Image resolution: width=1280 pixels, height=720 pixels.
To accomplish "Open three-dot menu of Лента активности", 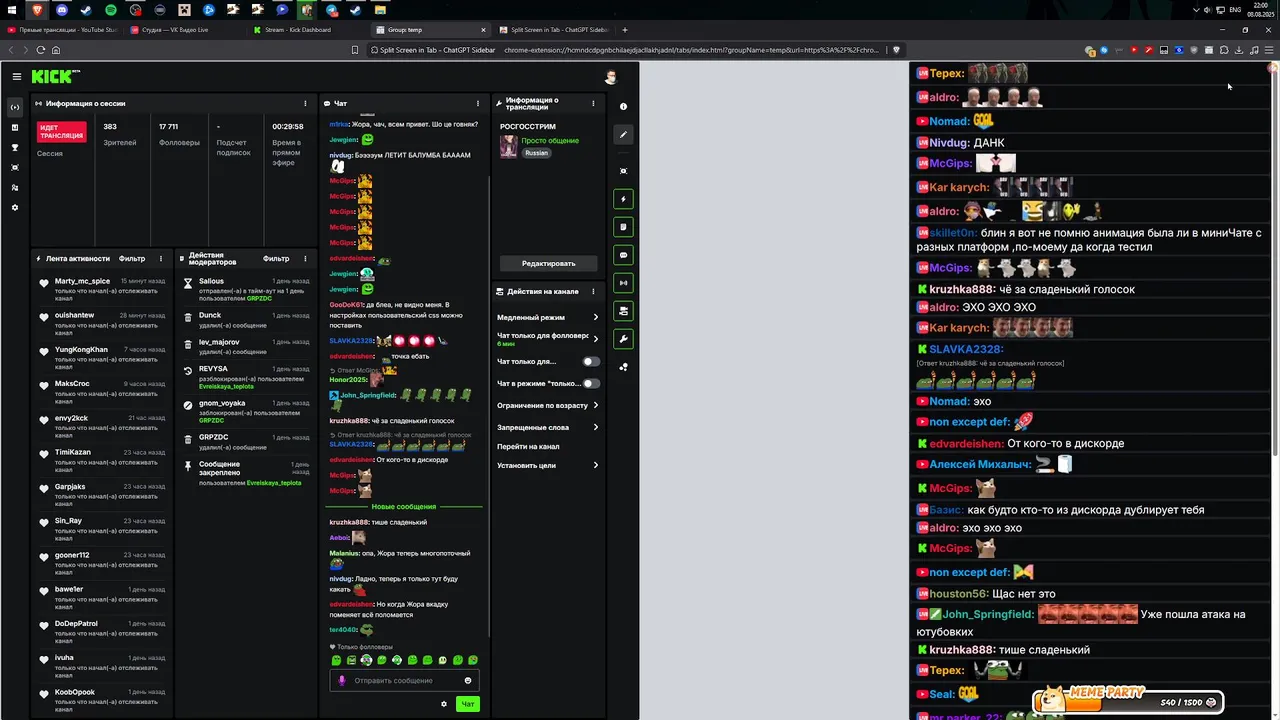I will pyautogui.click(x=161, y=259).
